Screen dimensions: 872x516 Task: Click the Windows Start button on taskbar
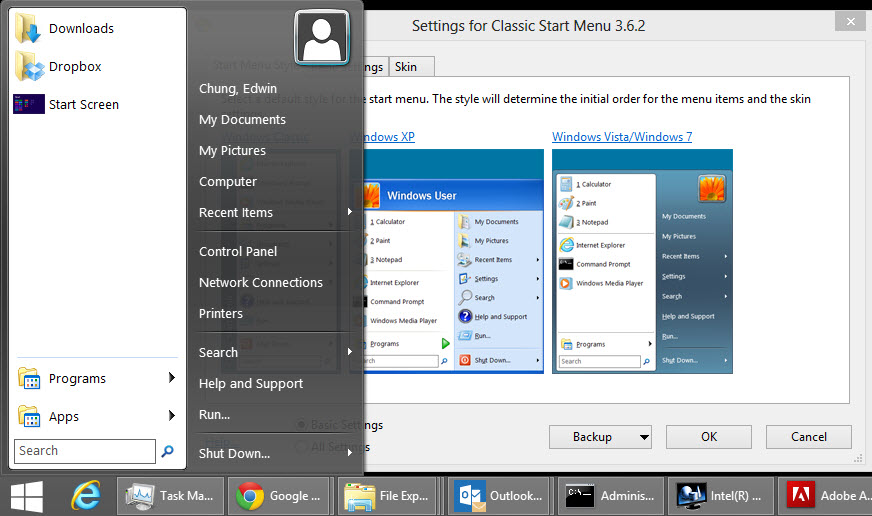pos(27,497)
